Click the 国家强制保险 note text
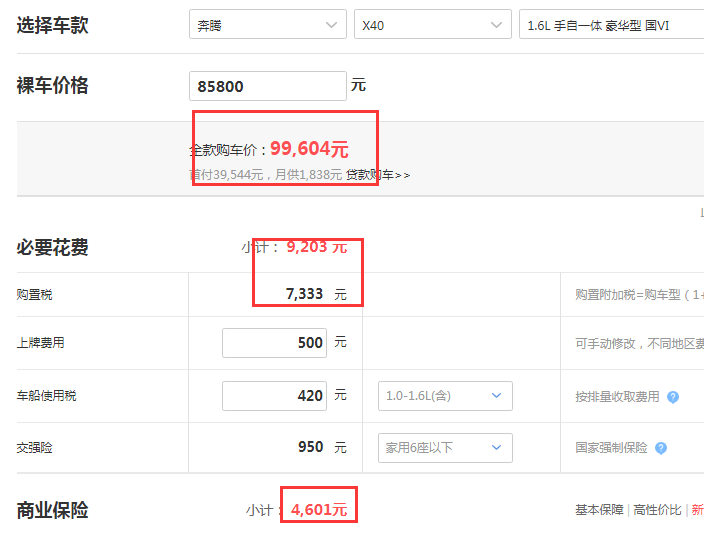The image size is (704, 534). 611,448
